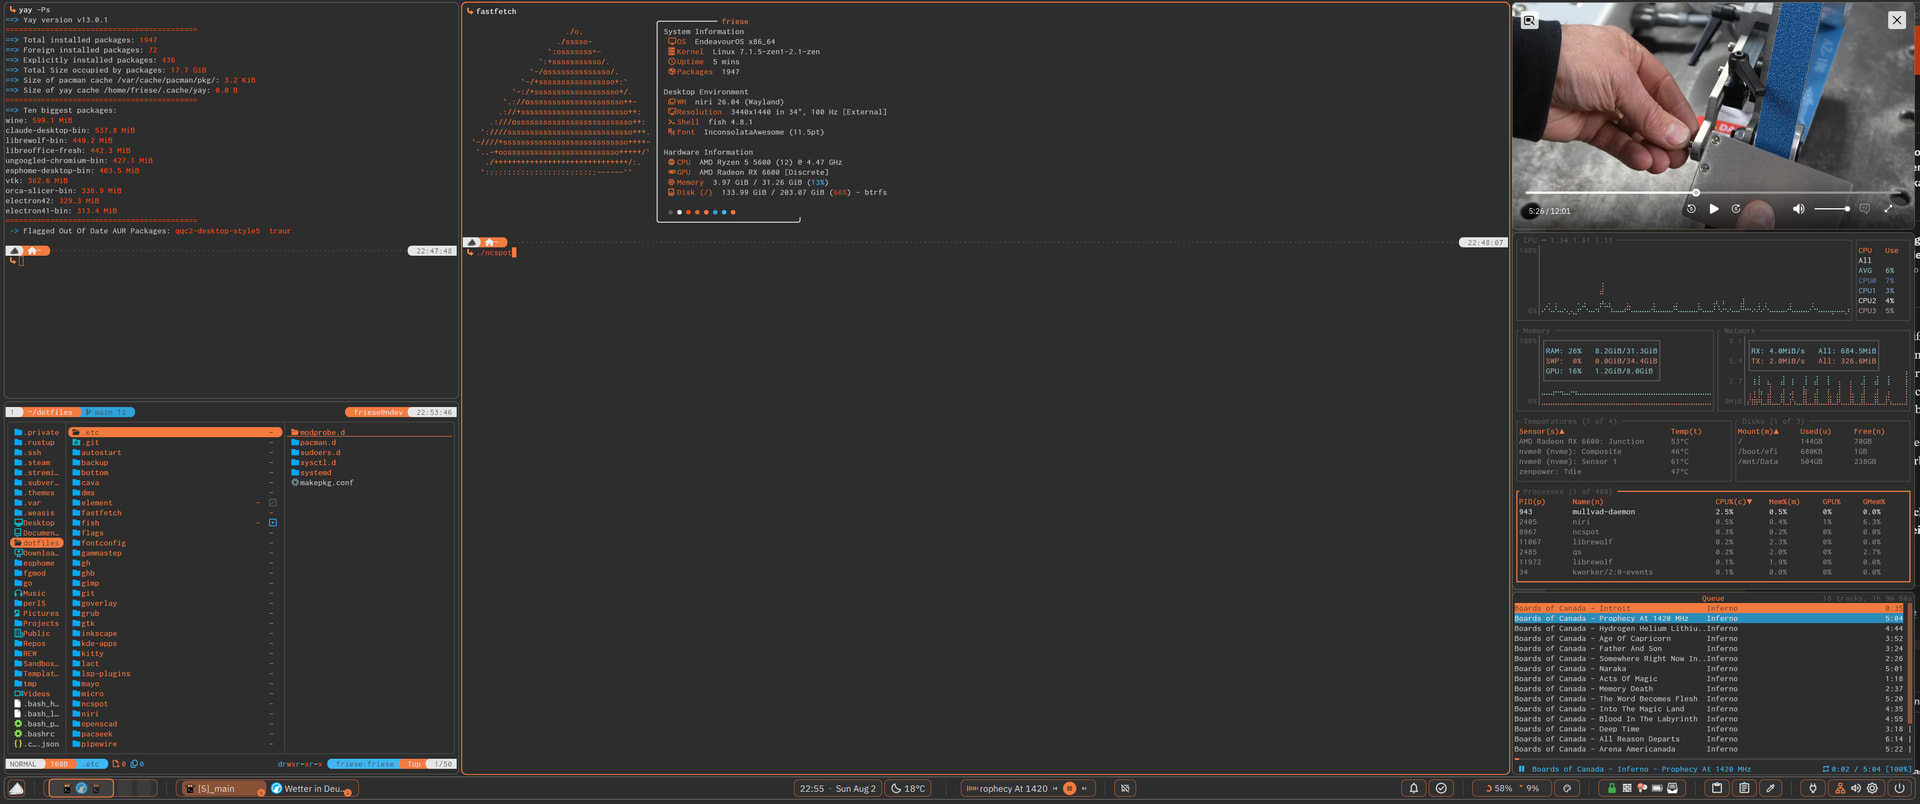Sort processes by the Name(n) column
The image size is (1920, 804).
coord(1588,502)
